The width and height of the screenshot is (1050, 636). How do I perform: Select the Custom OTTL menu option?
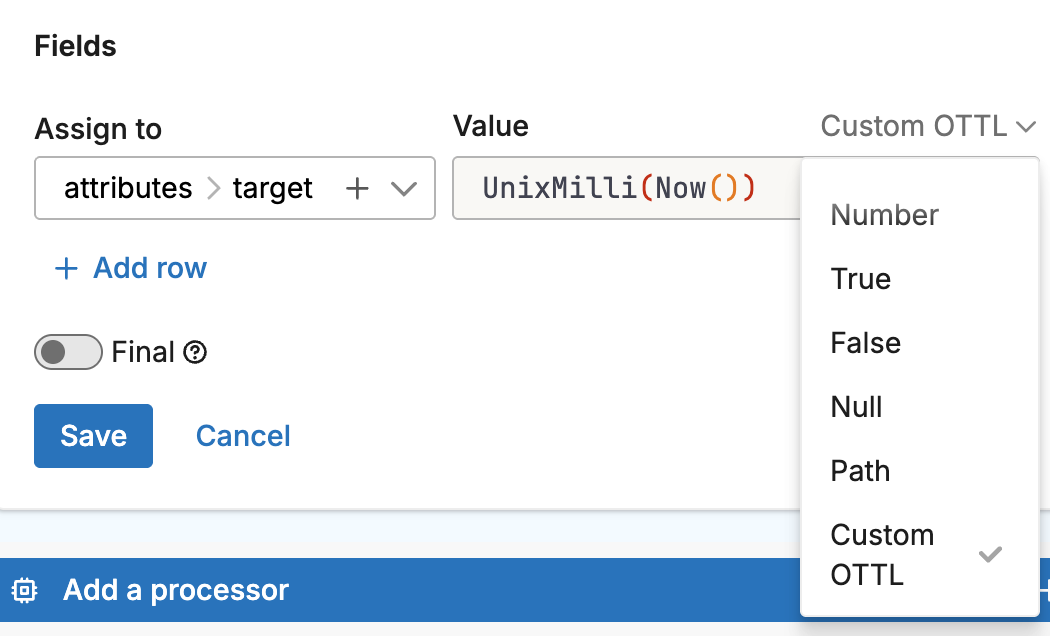tap(882, 554)
